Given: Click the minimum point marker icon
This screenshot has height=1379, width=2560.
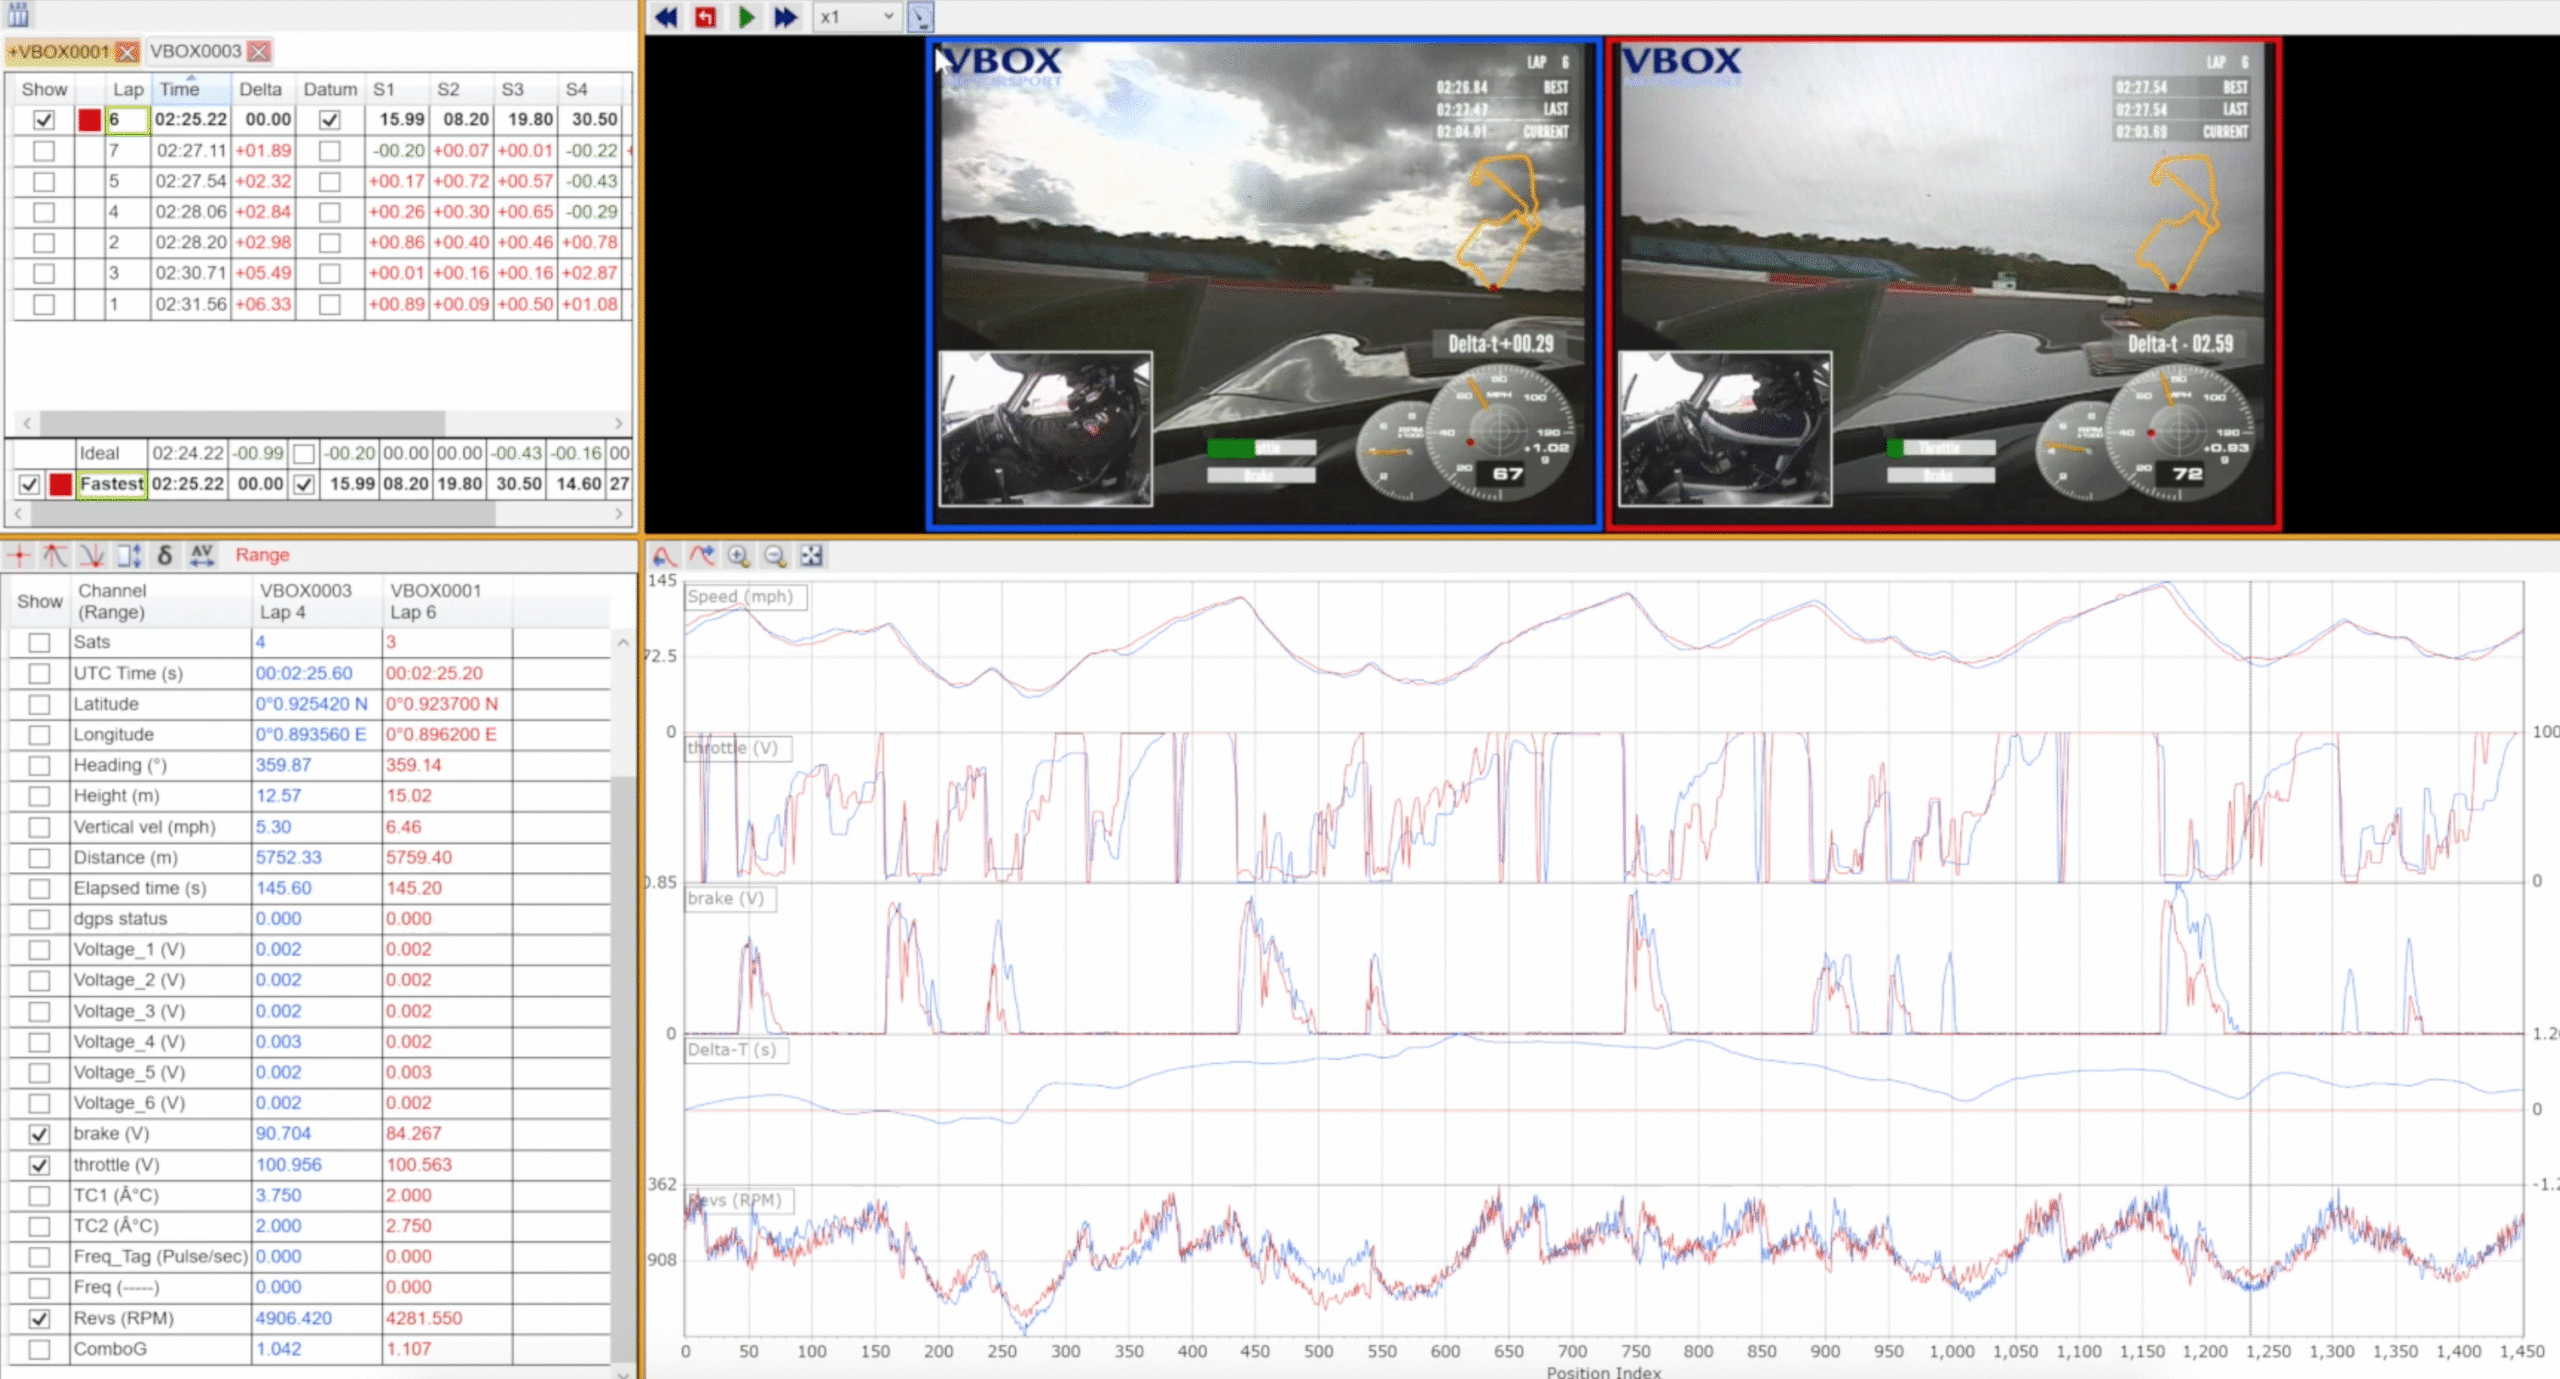Looking at the screenshot, I should 92,555.
